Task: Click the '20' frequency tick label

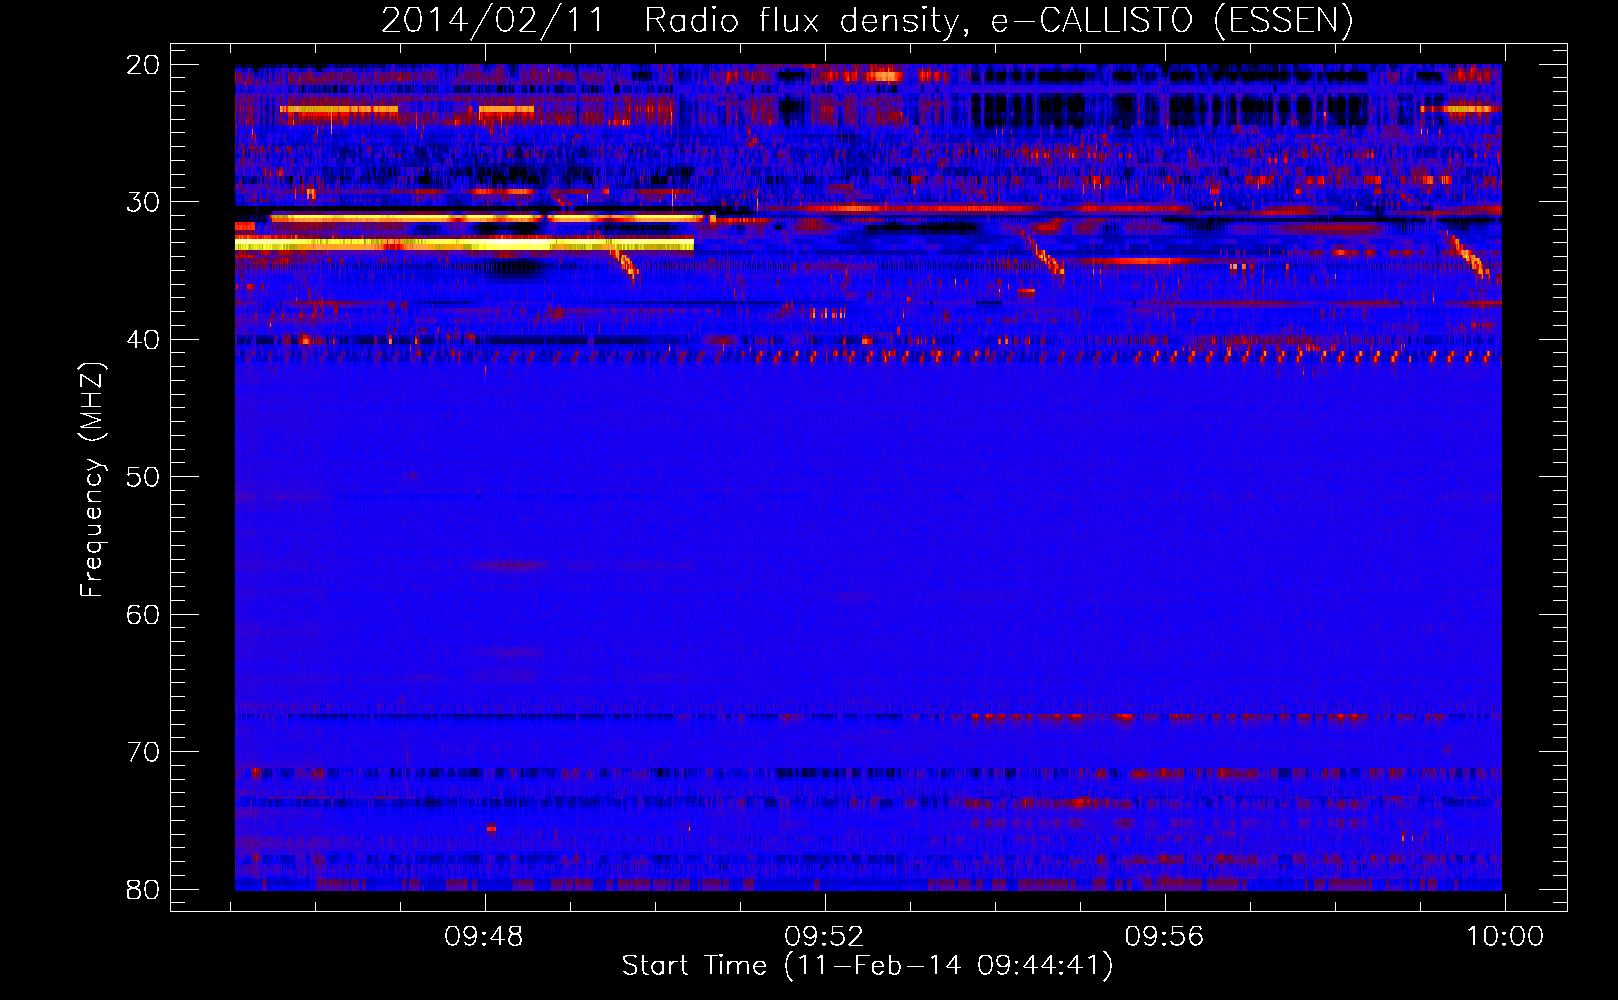Action: point(143,65)
